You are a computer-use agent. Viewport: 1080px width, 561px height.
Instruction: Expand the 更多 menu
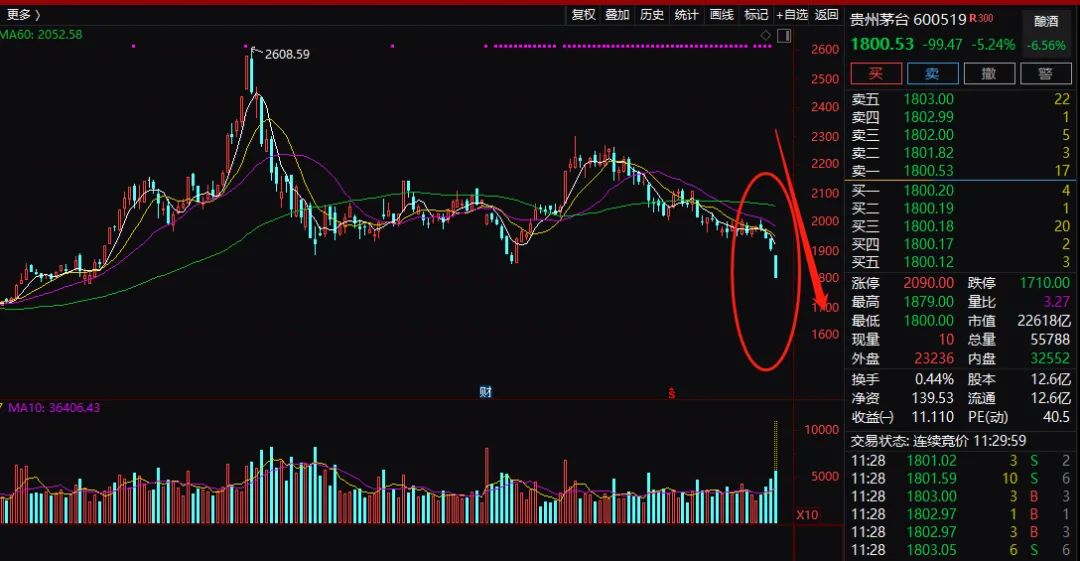[23, 14]
